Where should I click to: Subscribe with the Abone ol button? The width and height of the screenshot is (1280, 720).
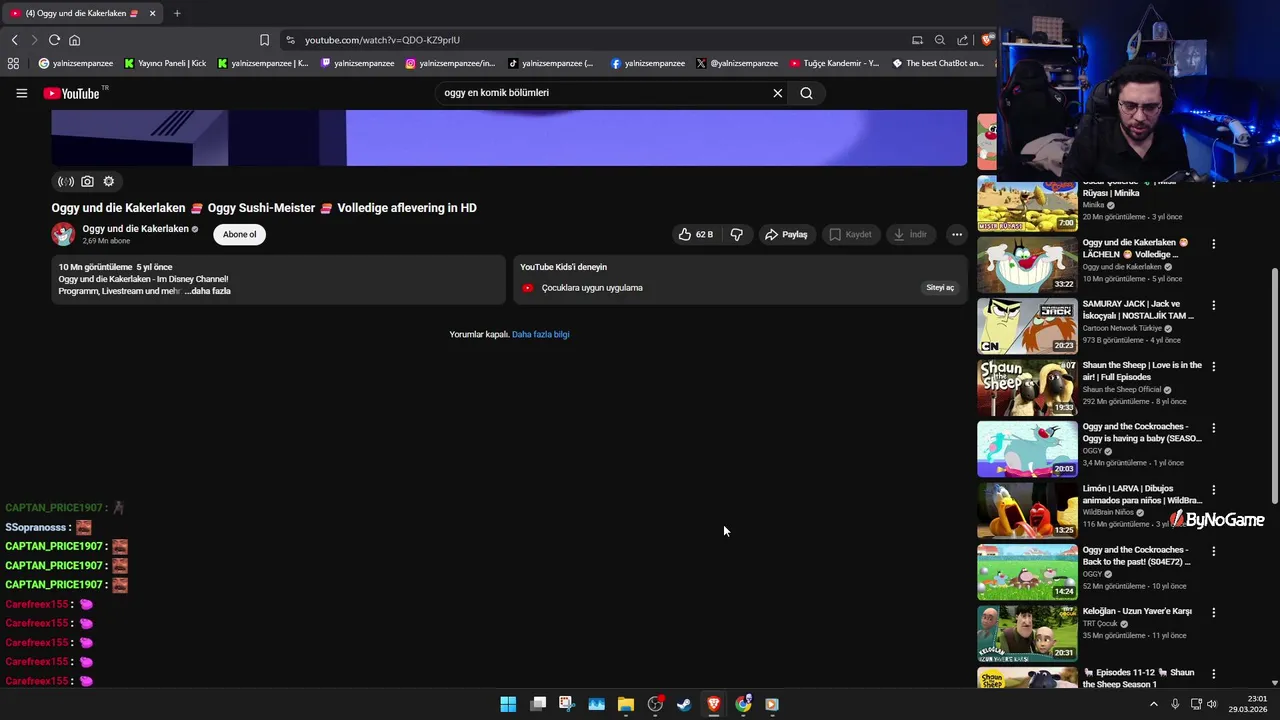click(239, 234)
